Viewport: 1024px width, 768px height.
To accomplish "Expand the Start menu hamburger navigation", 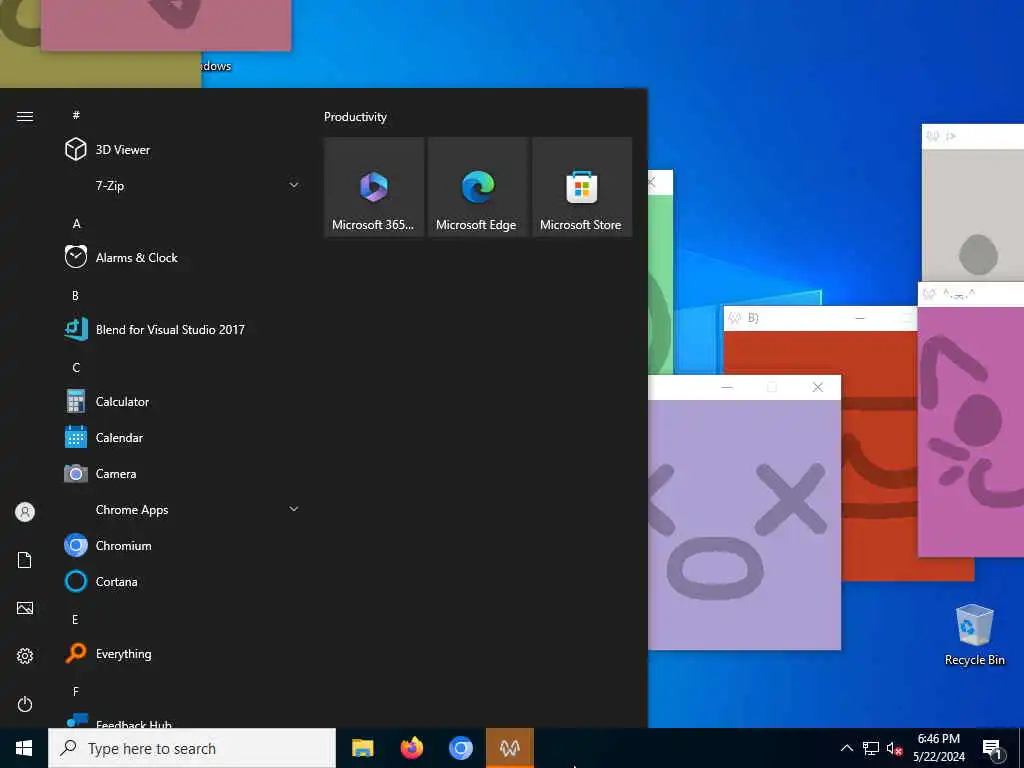I will (x=25, y=116).
